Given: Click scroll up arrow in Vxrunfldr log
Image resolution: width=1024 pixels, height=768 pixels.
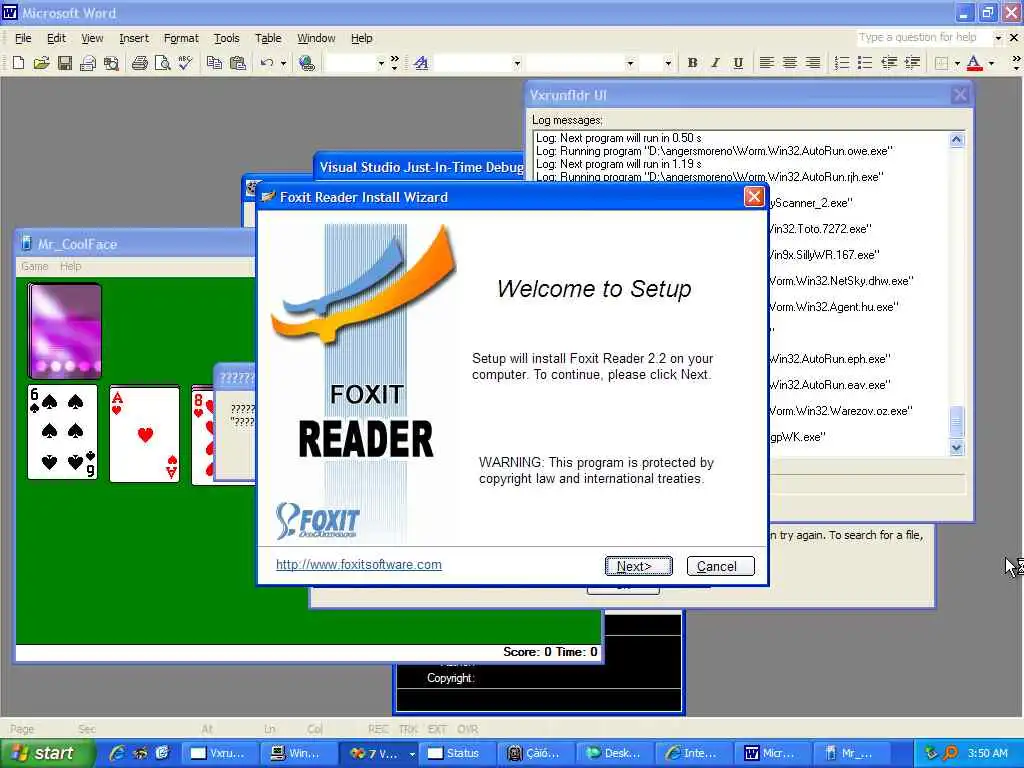Looking at the screenshot, I should (957, 139).
